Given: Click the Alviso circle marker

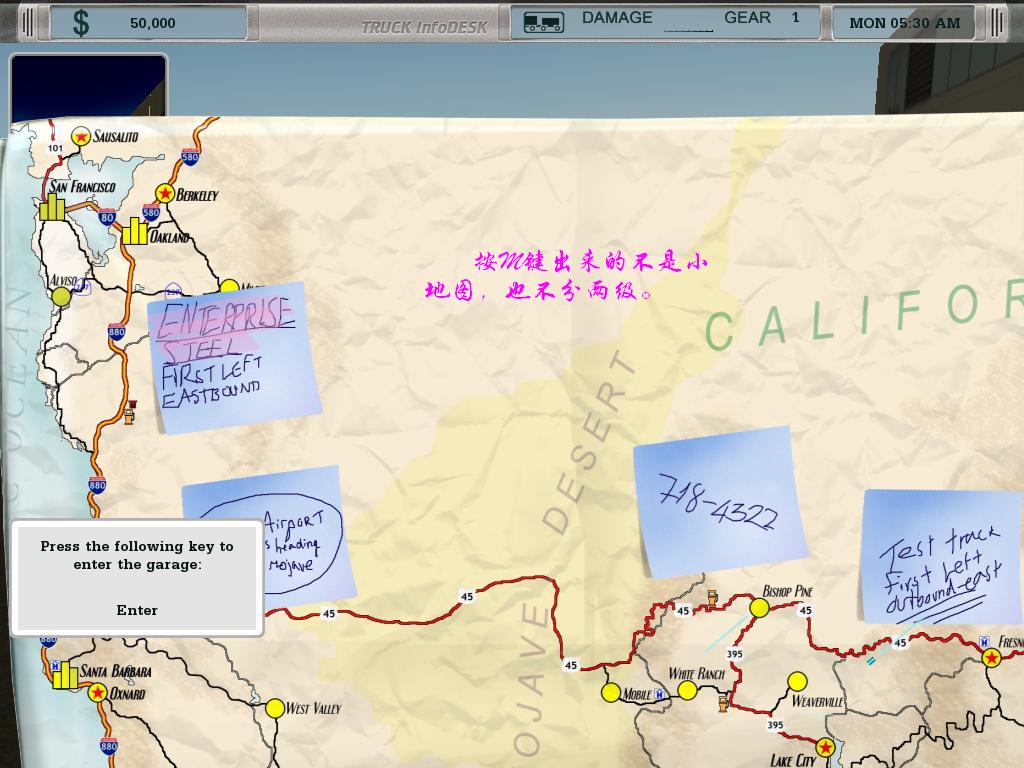Looking at the screenshot, I should point(61,297).
